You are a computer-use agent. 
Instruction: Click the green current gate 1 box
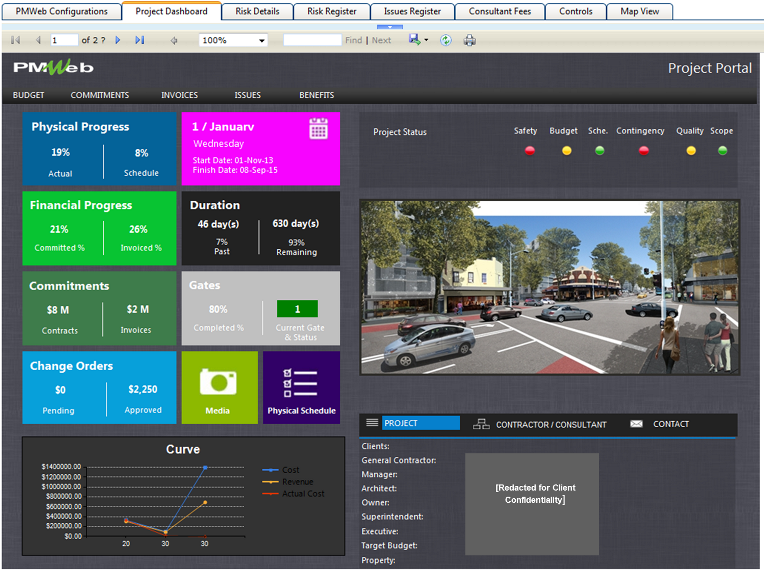(x=297, y=309)
